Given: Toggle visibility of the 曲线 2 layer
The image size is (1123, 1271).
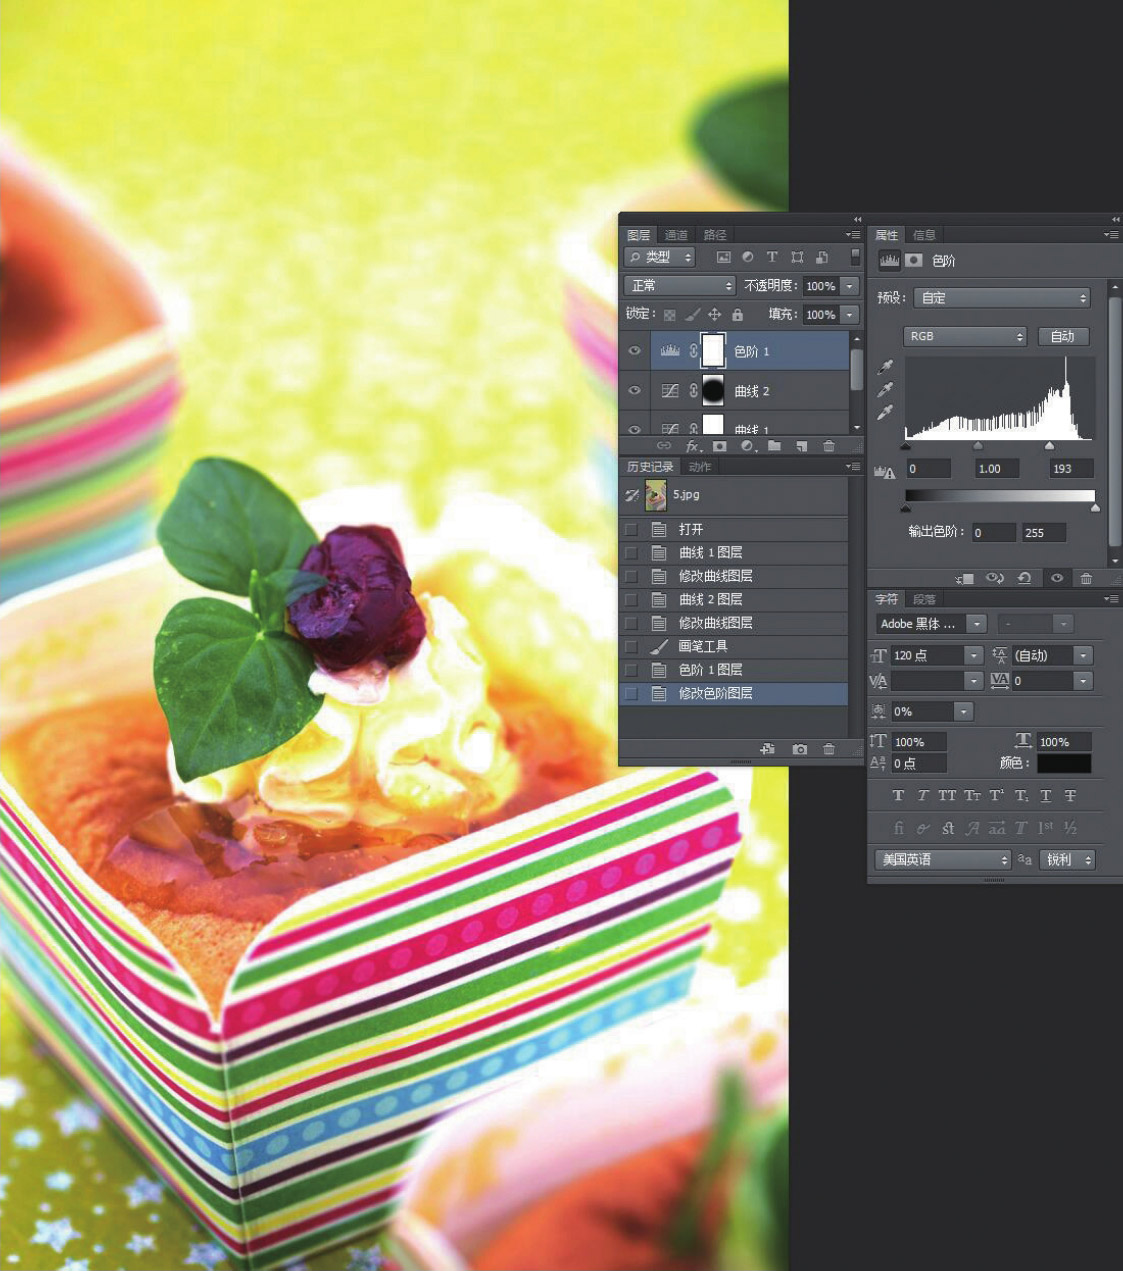Looking at the screenshot, I should pos(634,391).
